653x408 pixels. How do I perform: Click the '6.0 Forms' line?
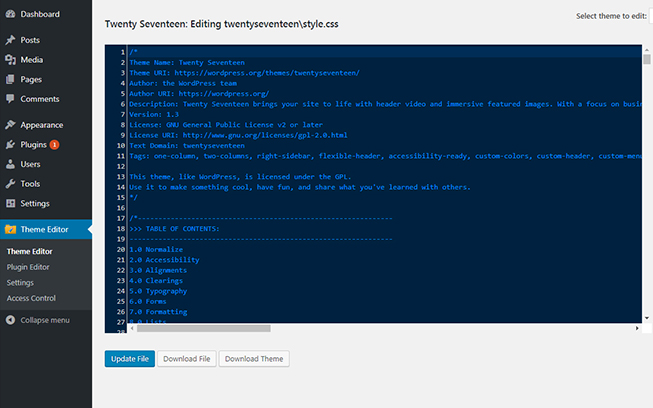pyautogui.click(x=148, y=301)
